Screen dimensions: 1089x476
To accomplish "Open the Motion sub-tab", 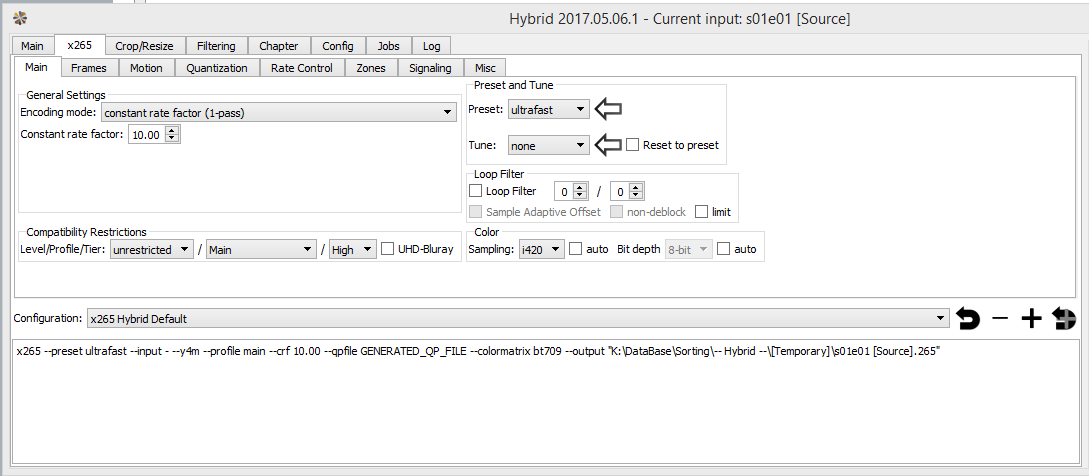I will pyautogui.click(x=146, y=68).
